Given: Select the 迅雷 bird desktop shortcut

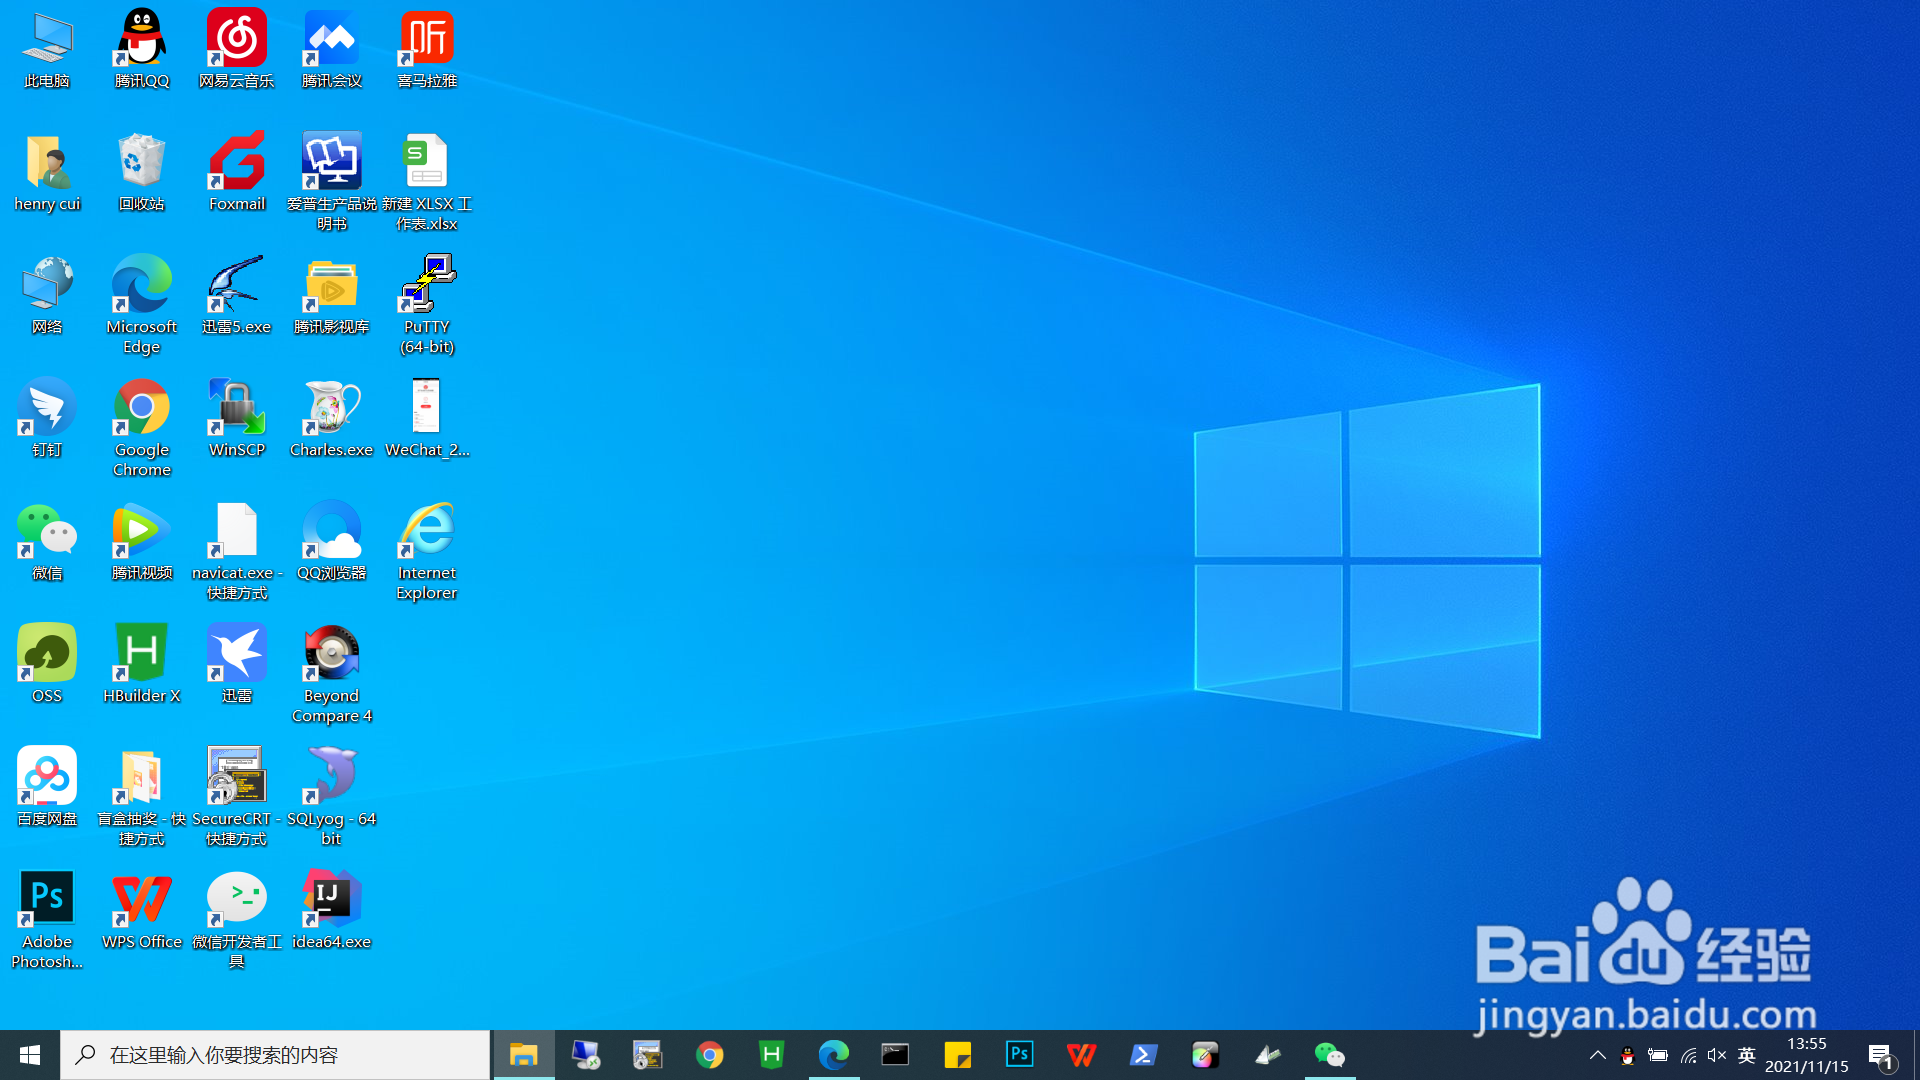Looking at the screenshot, I should (237, 665).
